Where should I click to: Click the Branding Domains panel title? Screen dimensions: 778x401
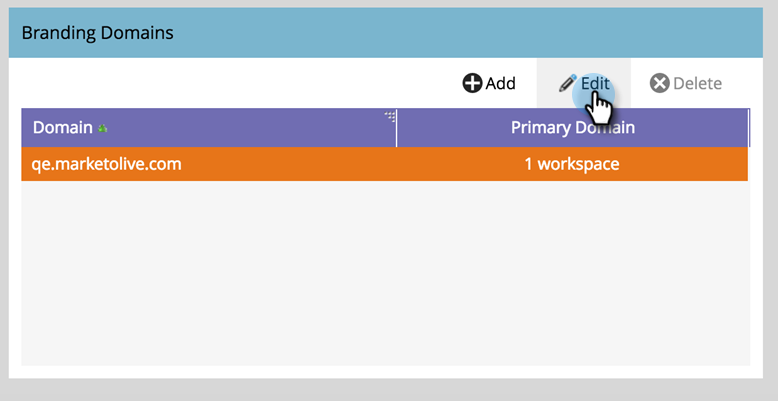point(97,33)
